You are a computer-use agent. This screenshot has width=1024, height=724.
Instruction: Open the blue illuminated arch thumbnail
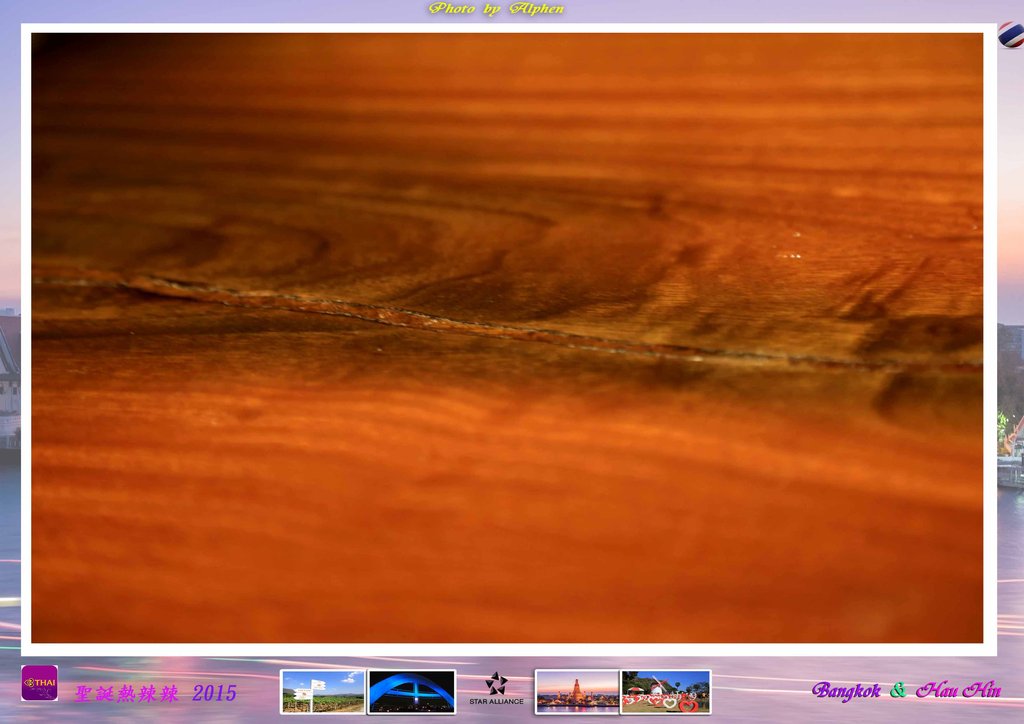point(411,691)
